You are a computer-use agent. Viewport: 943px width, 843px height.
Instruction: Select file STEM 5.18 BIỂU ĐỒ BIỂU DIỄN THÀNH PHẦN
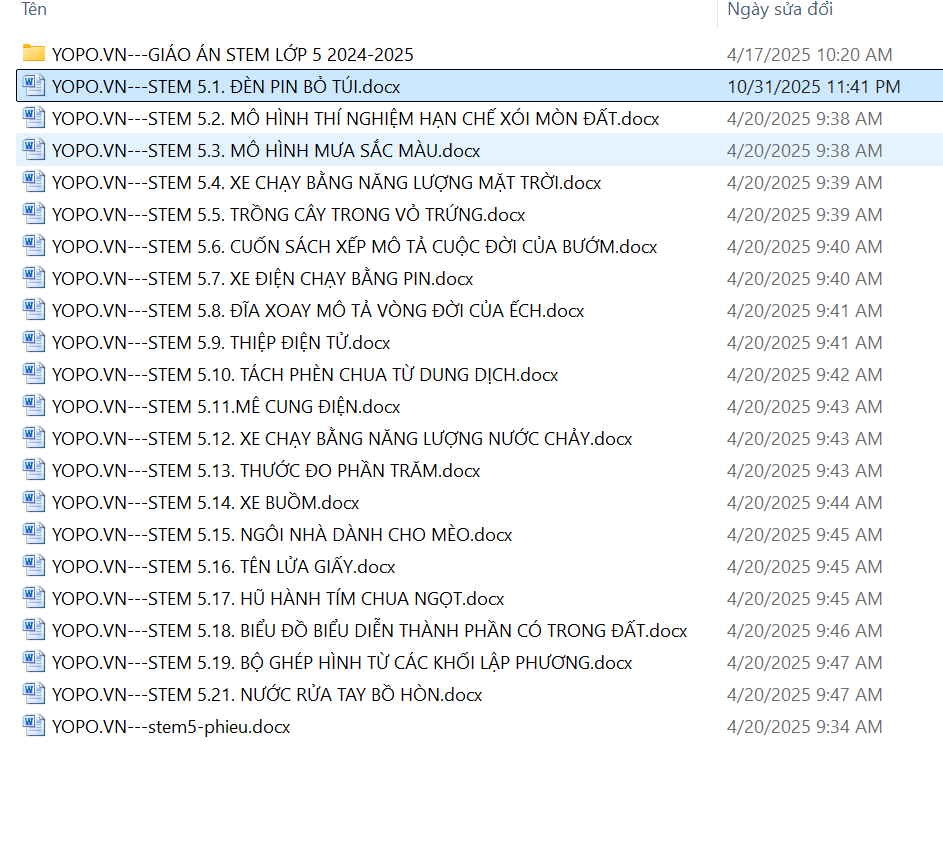coord(369,631)
